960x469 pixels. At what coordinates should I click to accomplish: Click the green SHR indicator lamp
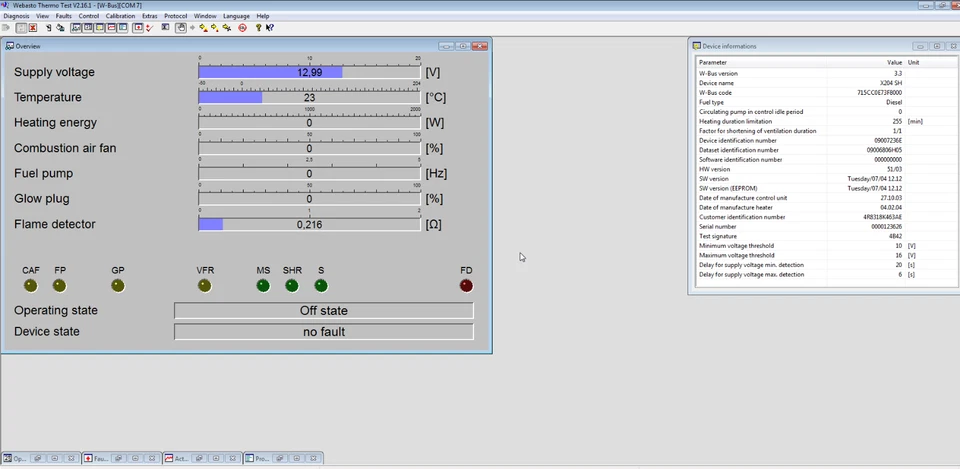pos(292,285)
